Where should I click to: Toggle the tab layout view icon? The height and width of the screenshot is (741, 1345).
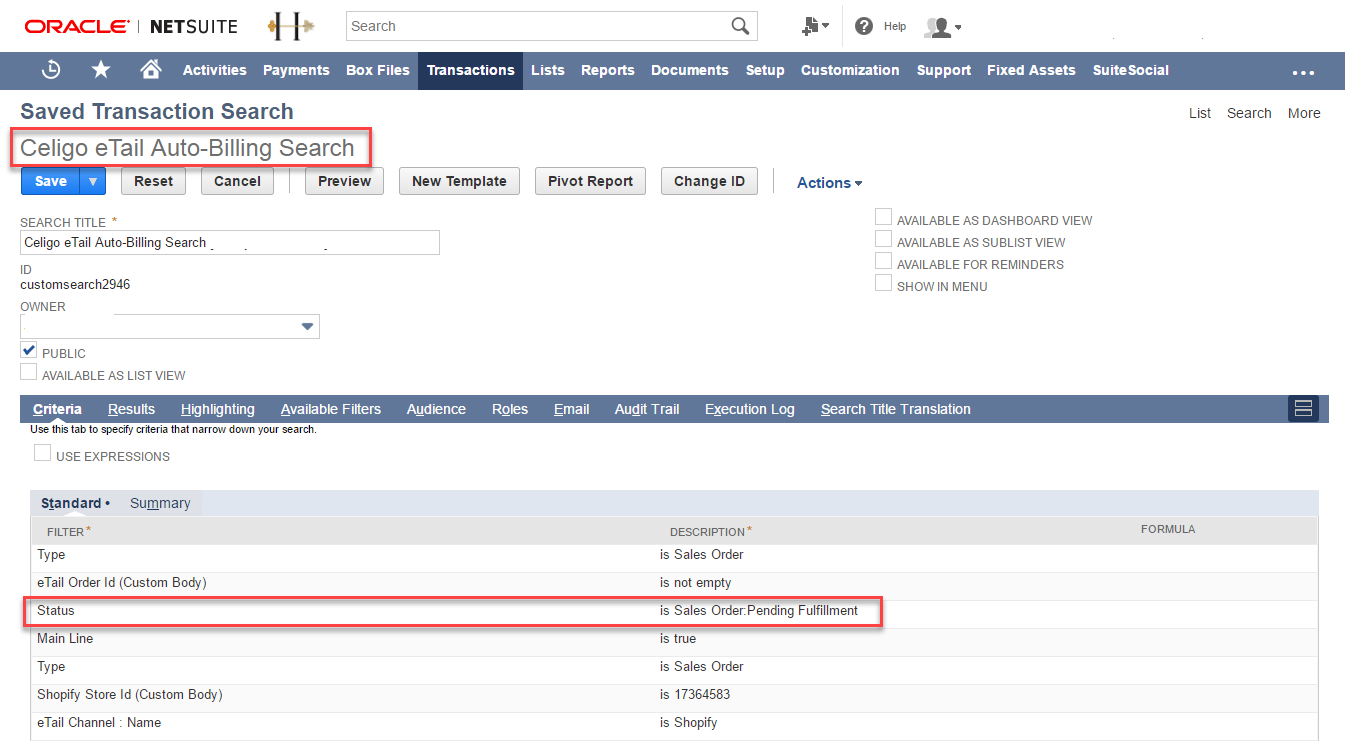(x=1303, y=408)
